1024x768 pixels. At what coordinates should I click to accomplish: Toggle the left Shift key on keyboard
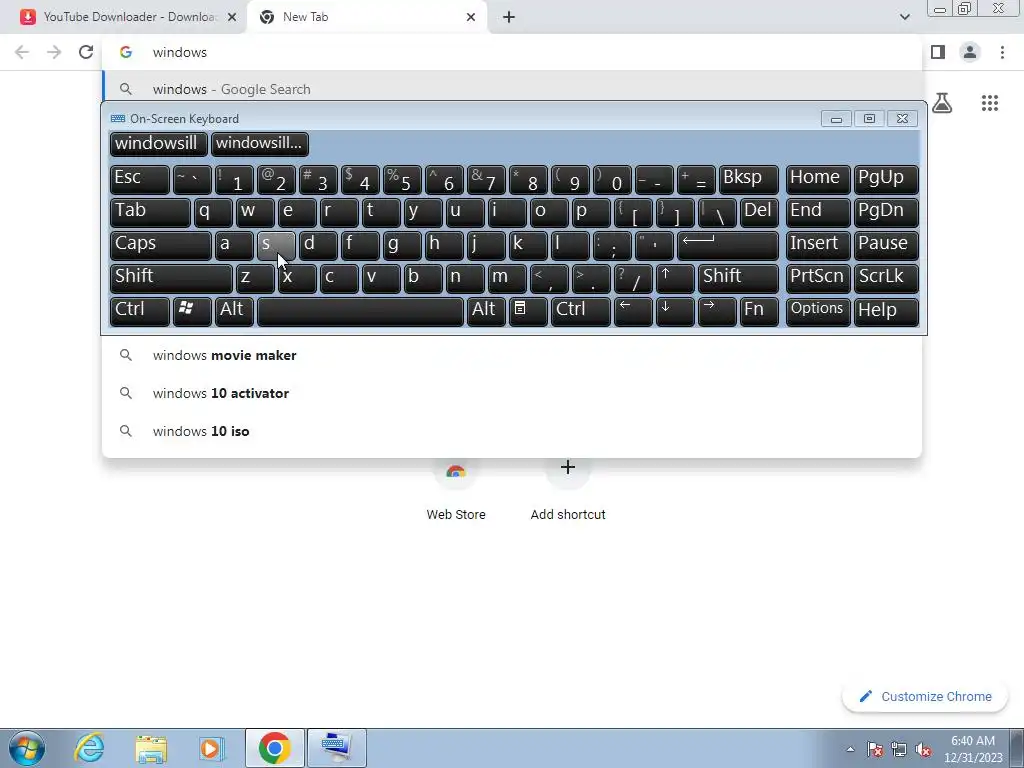(171, 278)
